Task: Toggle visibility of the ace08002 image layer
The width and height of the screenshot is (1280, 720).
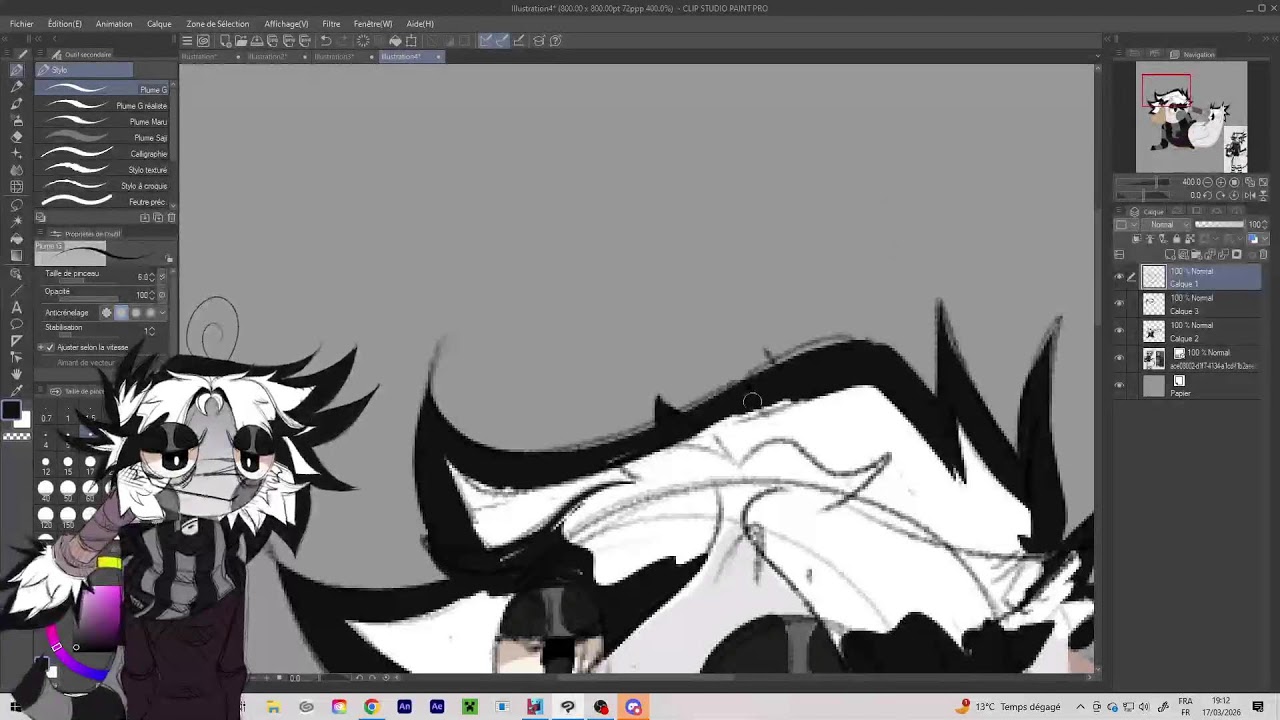Action: click(x=1119, y=357)
